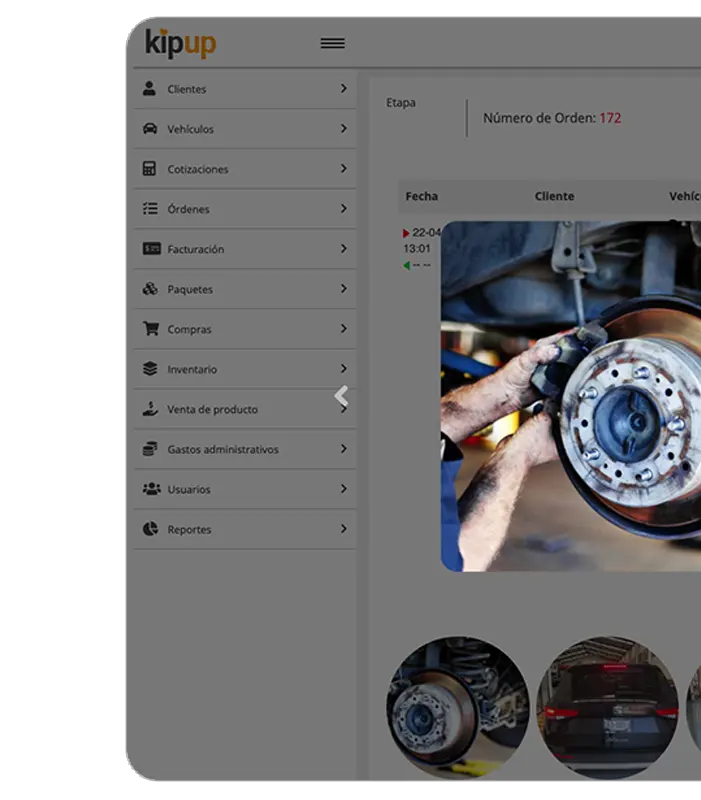Screen dimensions: 701x800
Task: Select the dark car rear thumbnail
Action: pos(607,707)
